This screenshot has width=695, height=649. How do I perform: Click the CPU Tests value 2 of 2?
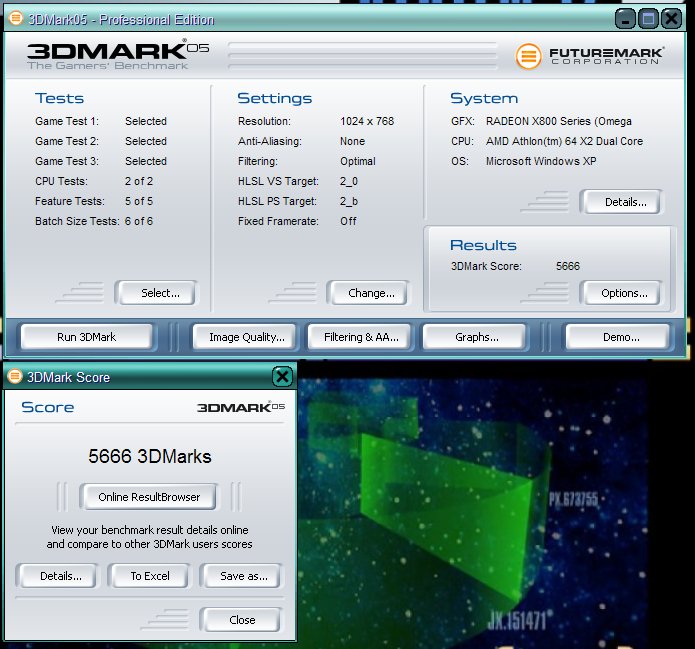coord(139,181)
